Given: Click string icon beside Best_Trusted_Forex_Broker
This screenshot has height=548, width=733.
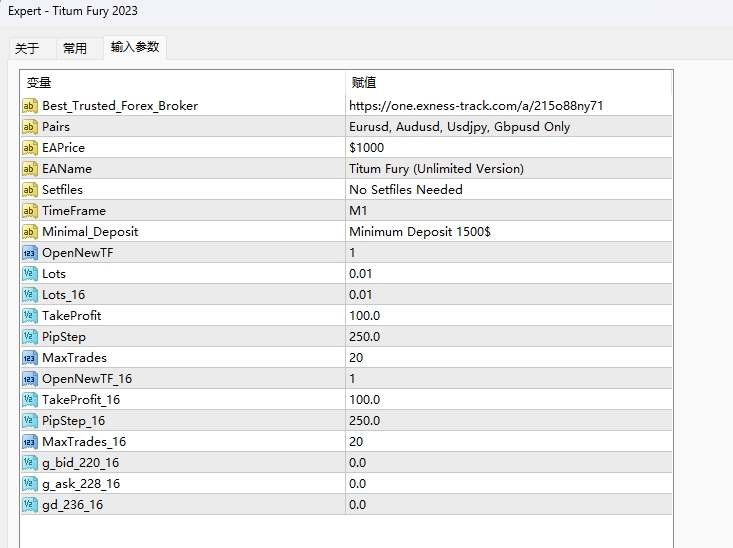Looking at the screenshot, I should pos(29,106).
